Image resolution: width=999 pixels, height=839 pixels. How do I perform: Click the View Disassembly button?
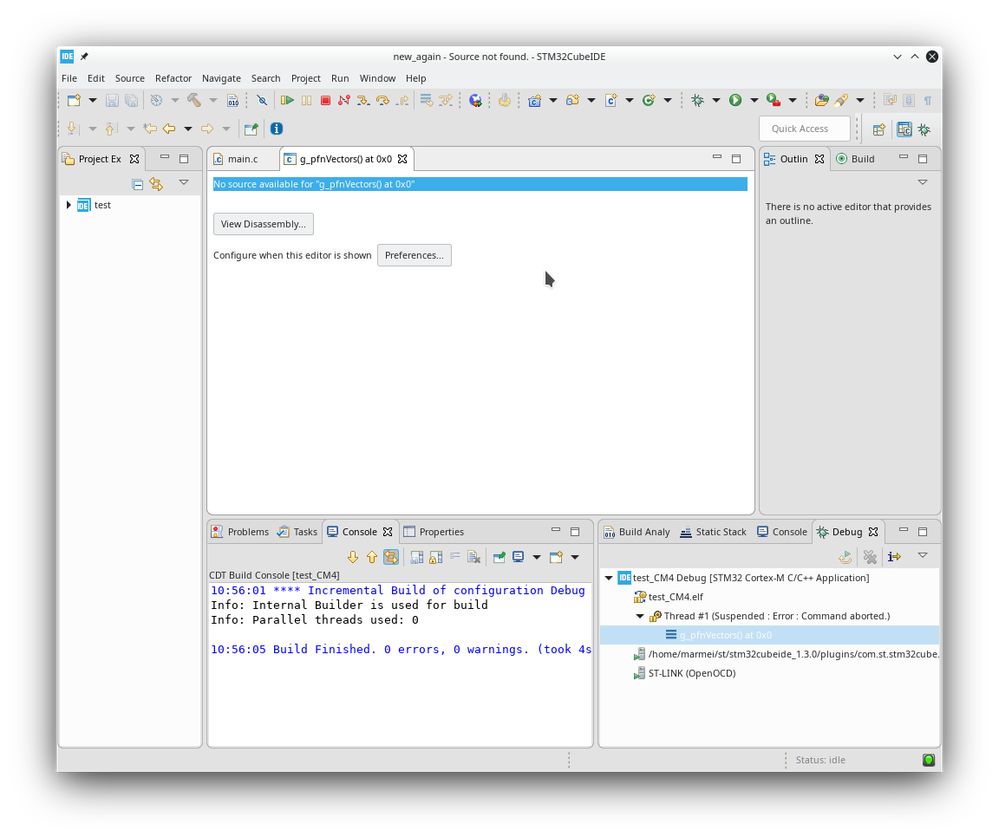263,224
